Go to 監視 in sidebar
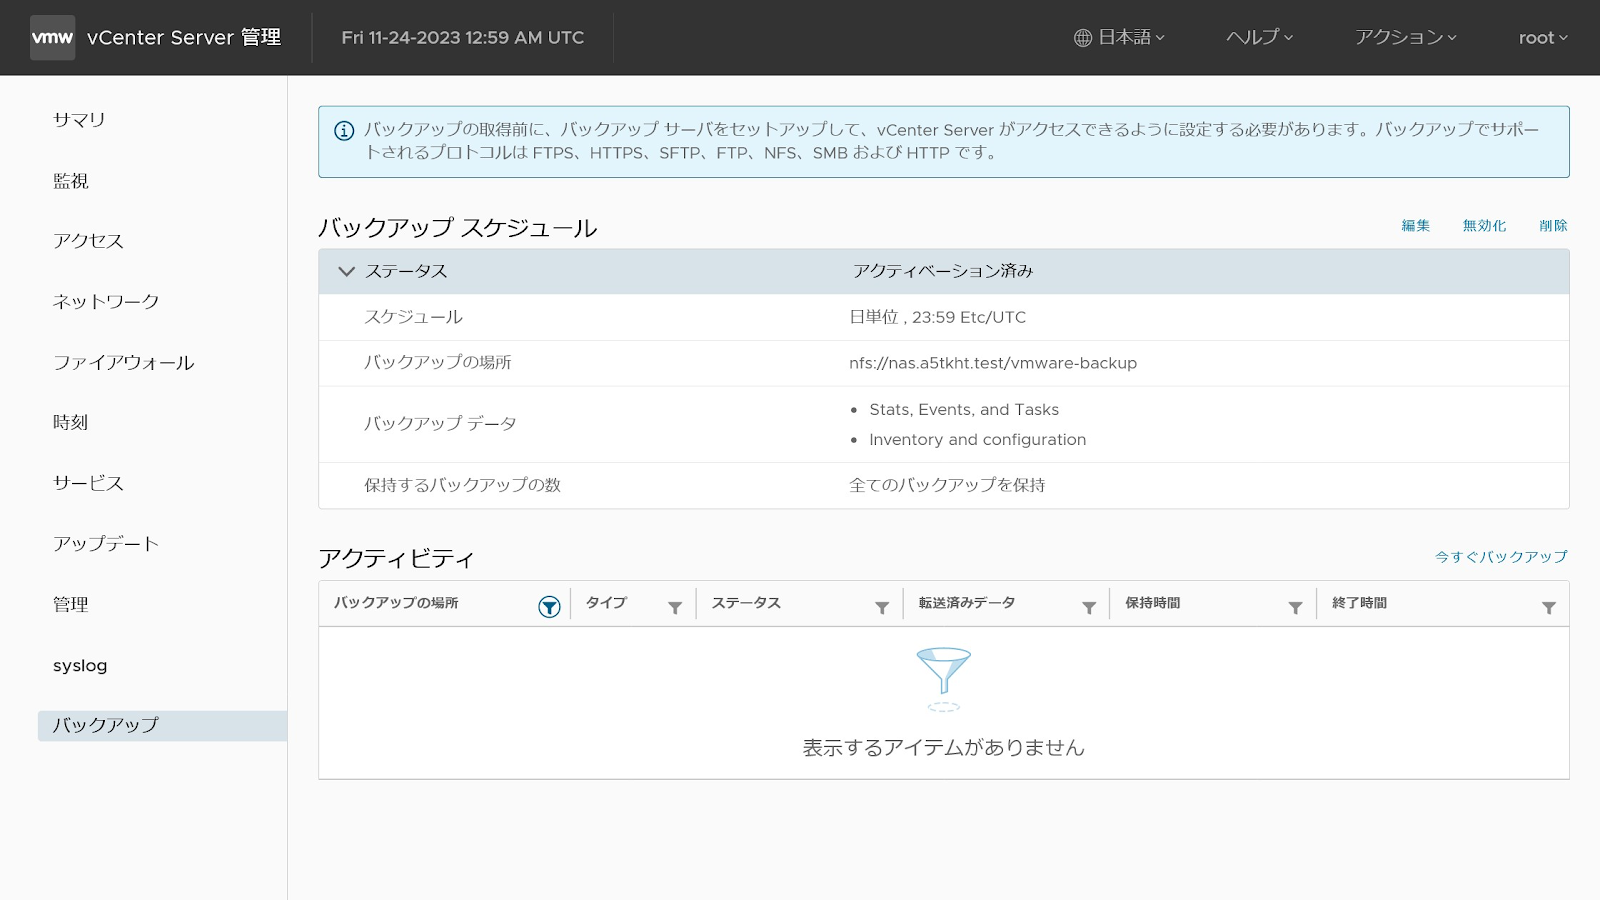Screen dimensions: 1600x900 pyautogui.click(x=71, y=181)
